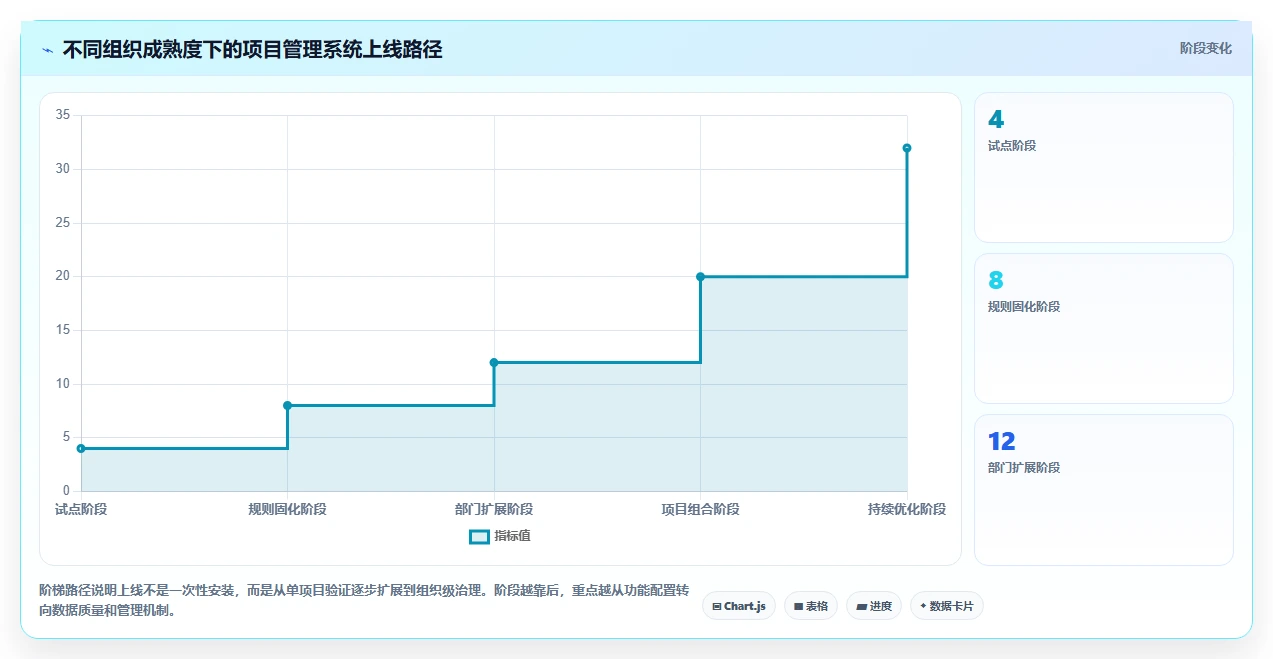The width and height of the screenshot is (1273, 659).
Task: Click the 阶段变化 label in header
Action: click(x=1205, y=48)
